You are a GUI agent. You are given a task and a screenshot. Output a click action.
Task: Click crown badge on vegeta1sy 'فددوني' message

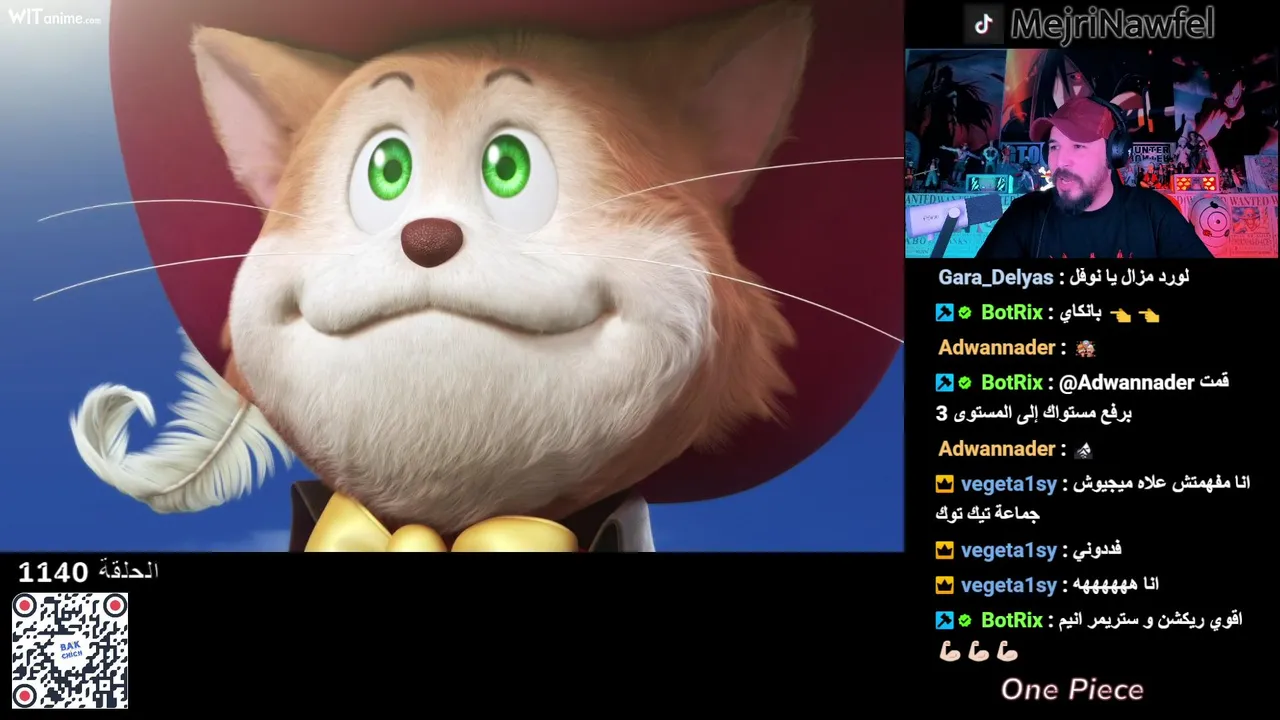[944, 550]
